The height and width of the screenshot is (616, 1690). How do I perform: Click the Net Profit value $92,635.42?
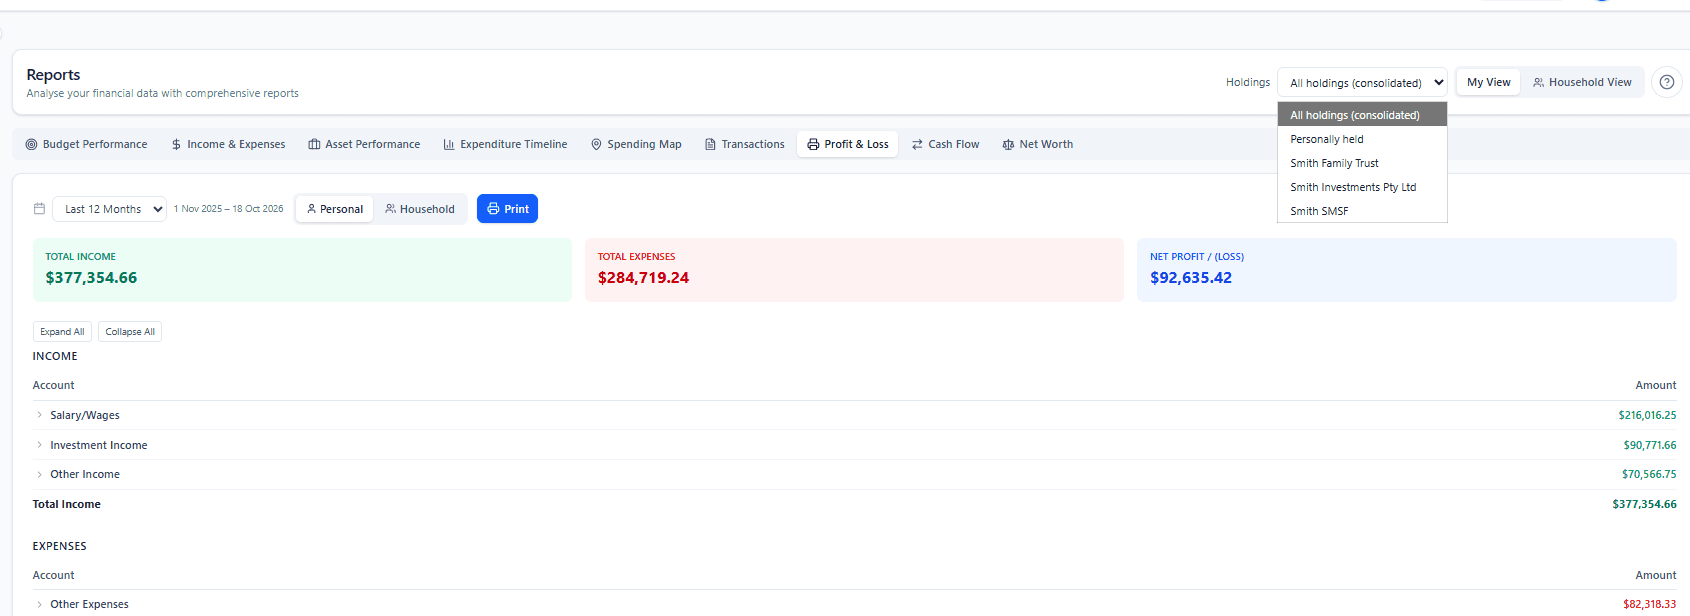point(1191,278)
